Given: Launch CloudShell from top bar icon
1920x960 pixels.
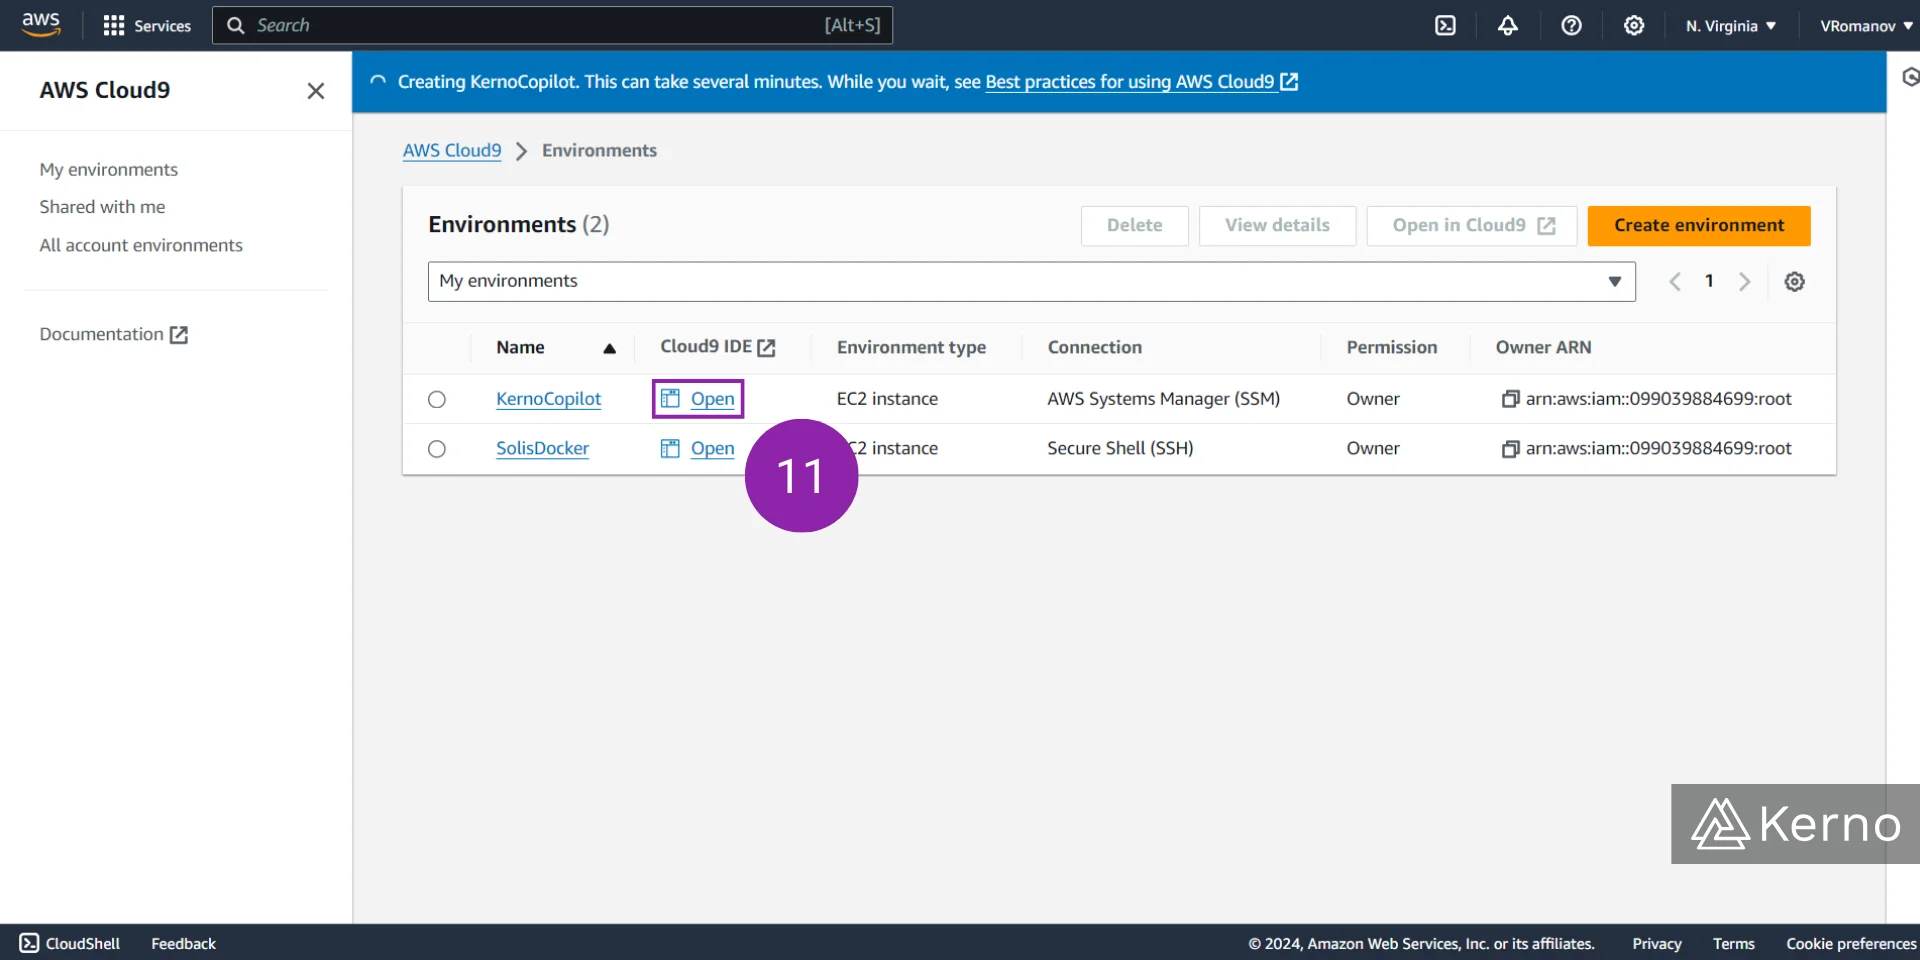Looking at the screenshot, I should pos(1445,25).
